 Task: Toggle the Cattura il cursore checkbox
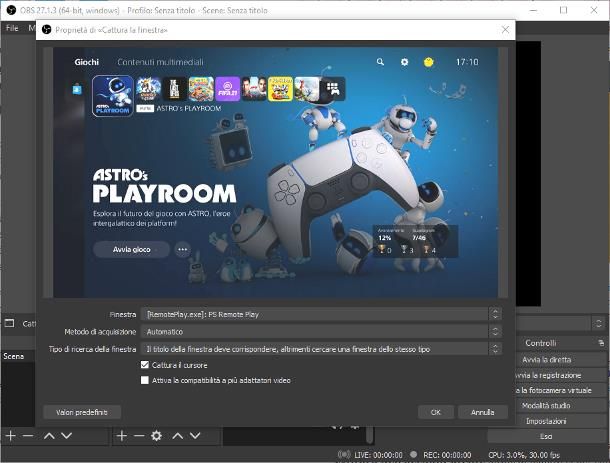(145, 365)
